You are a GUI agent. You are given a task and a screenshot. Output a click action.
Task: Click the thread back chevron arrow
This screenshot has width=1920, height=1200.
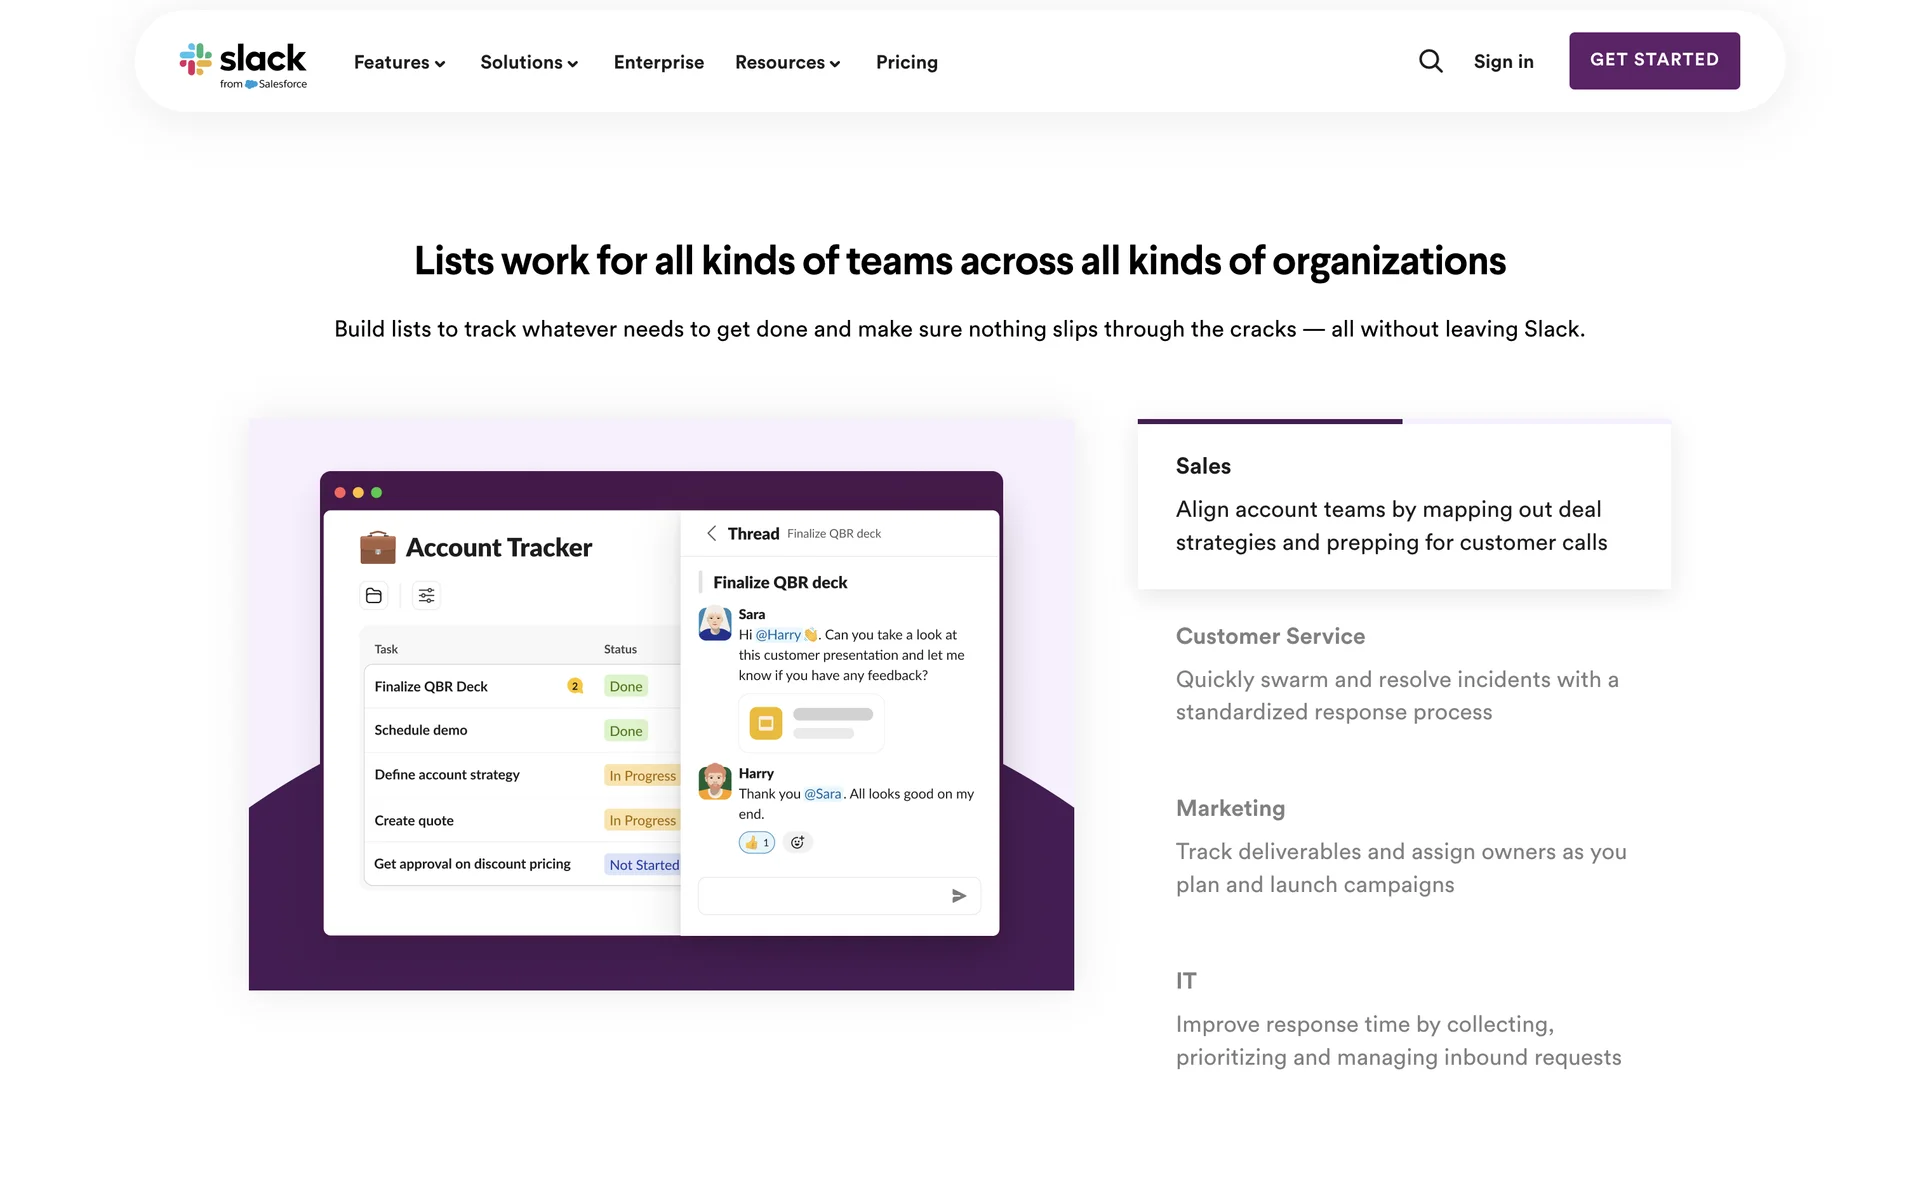pyautogui.click(x=711, y=534)
